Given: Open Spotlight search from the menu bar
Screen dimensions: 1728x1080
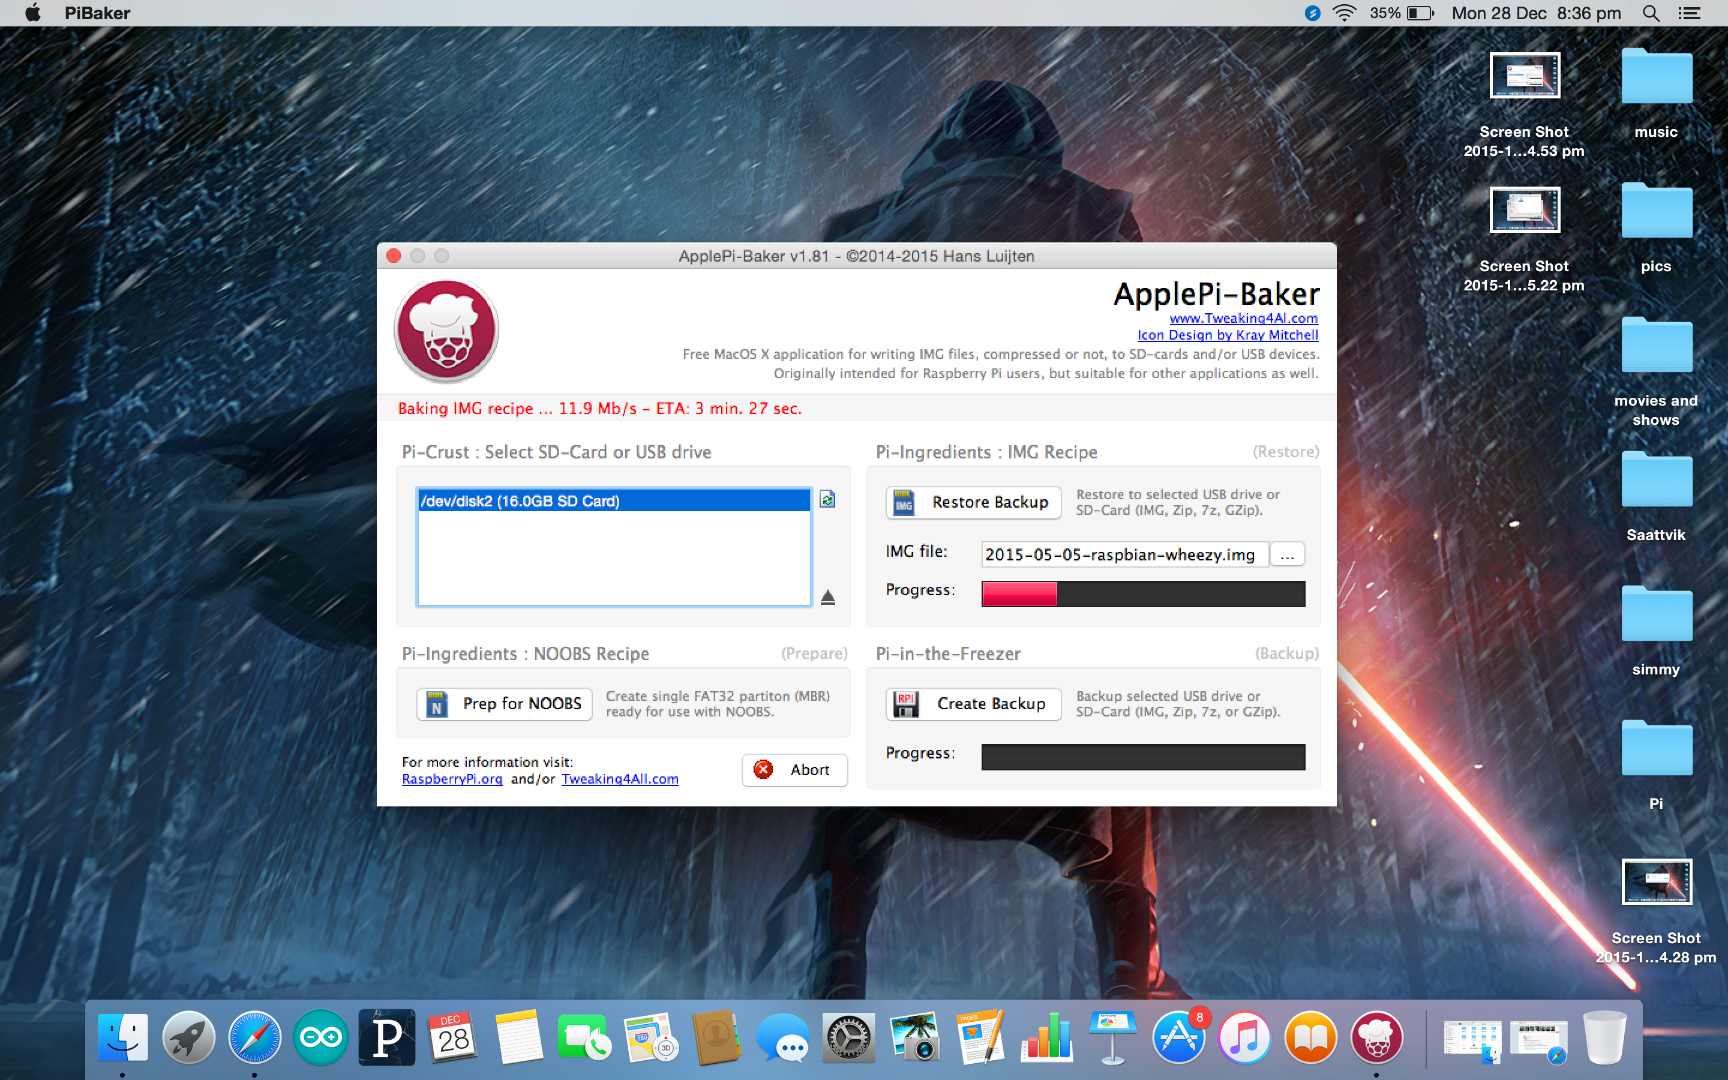Looking at the screenshot, I should pyautogui.click(x=1651, y=13).
